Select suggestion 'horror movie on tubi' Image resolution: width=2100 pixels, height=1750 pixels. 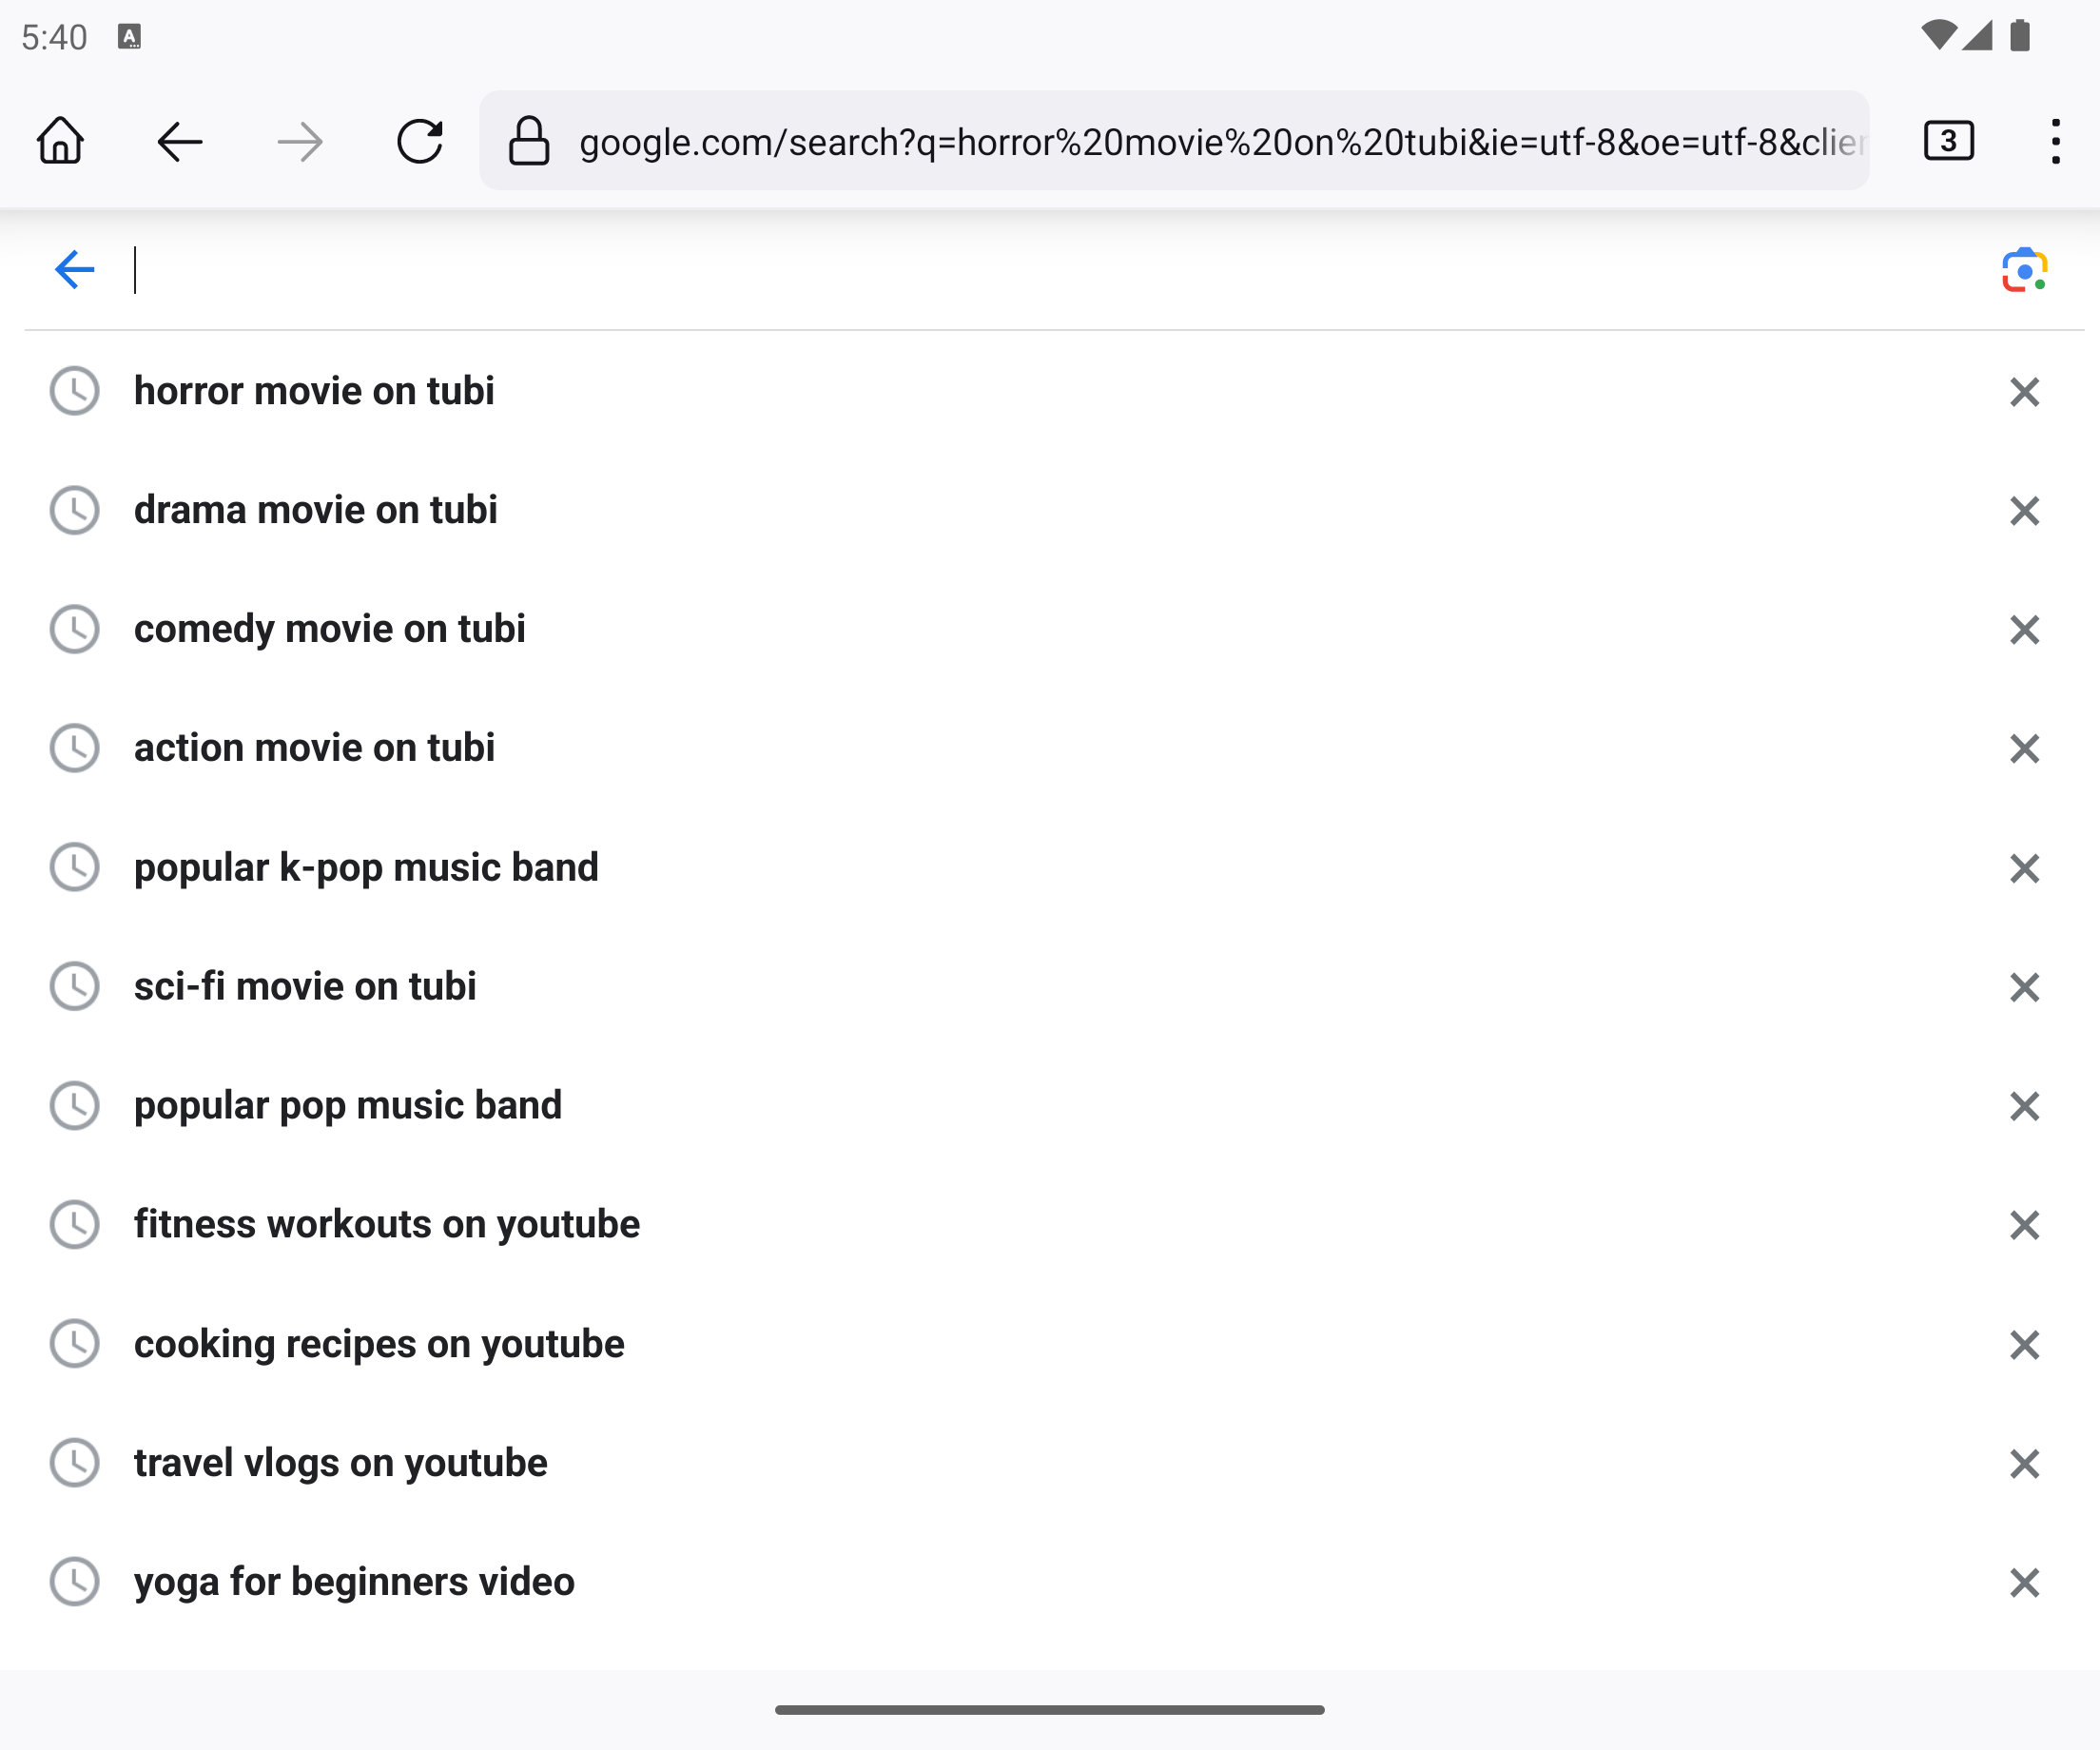(x=1050, y=391)
